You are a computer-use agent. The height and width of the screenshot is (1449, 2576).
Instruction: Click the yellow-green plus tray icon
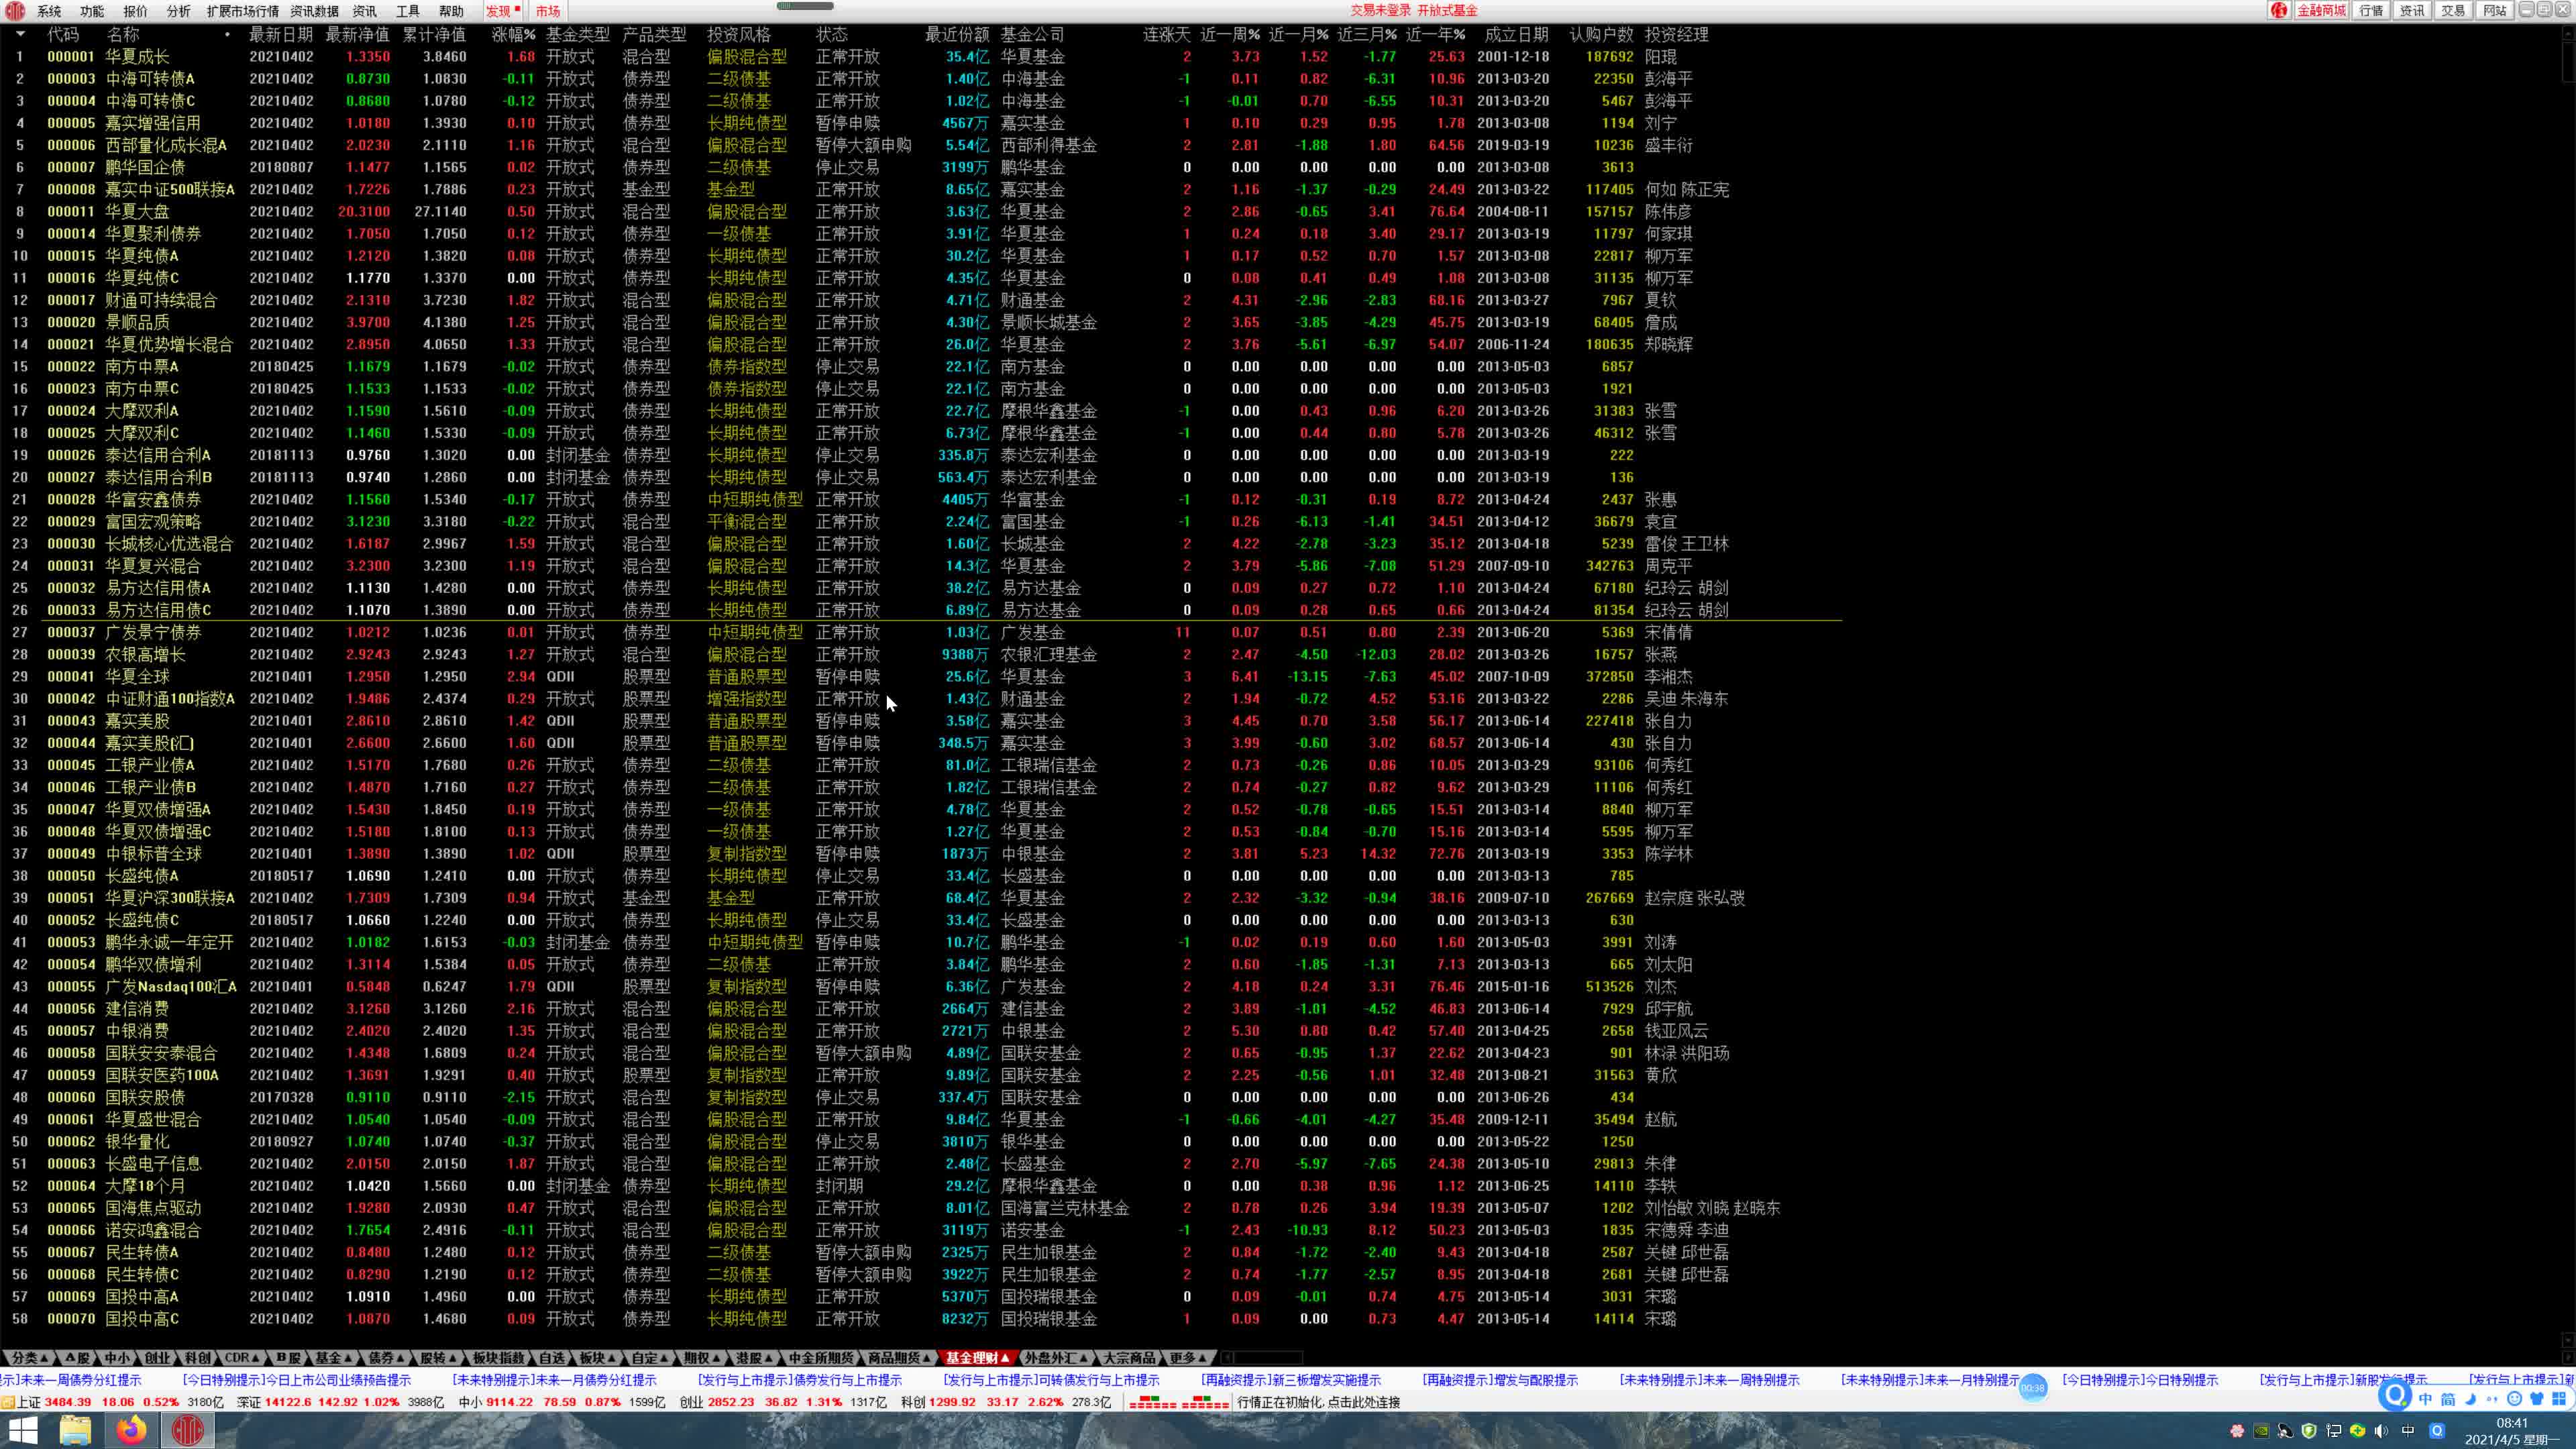click(2357, 1431)
